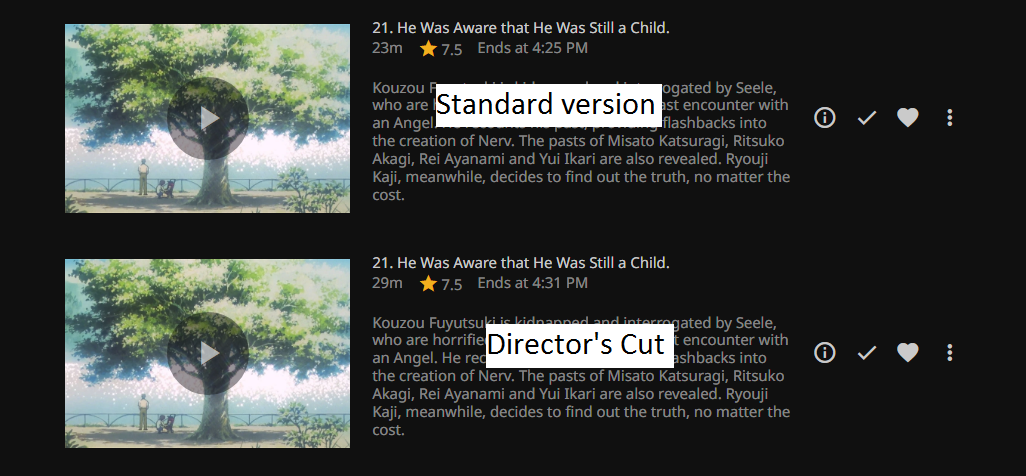Favorite the 23m standard episode
Viewport: 1026px width, 476px height.
point(908,118)
